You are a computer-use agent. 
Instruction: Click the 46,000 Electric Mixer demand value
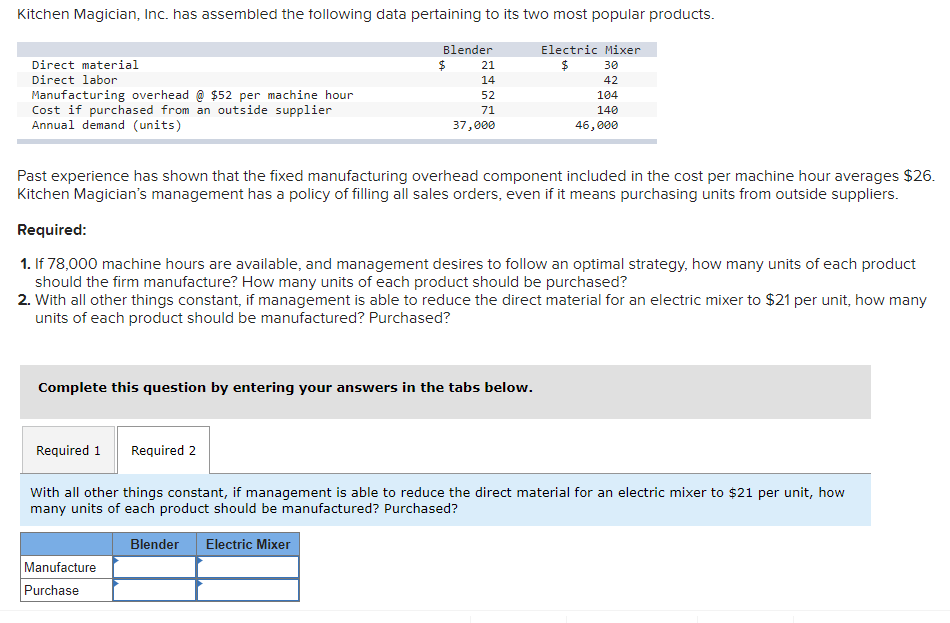pyautogui.click(x=597, y=125)
